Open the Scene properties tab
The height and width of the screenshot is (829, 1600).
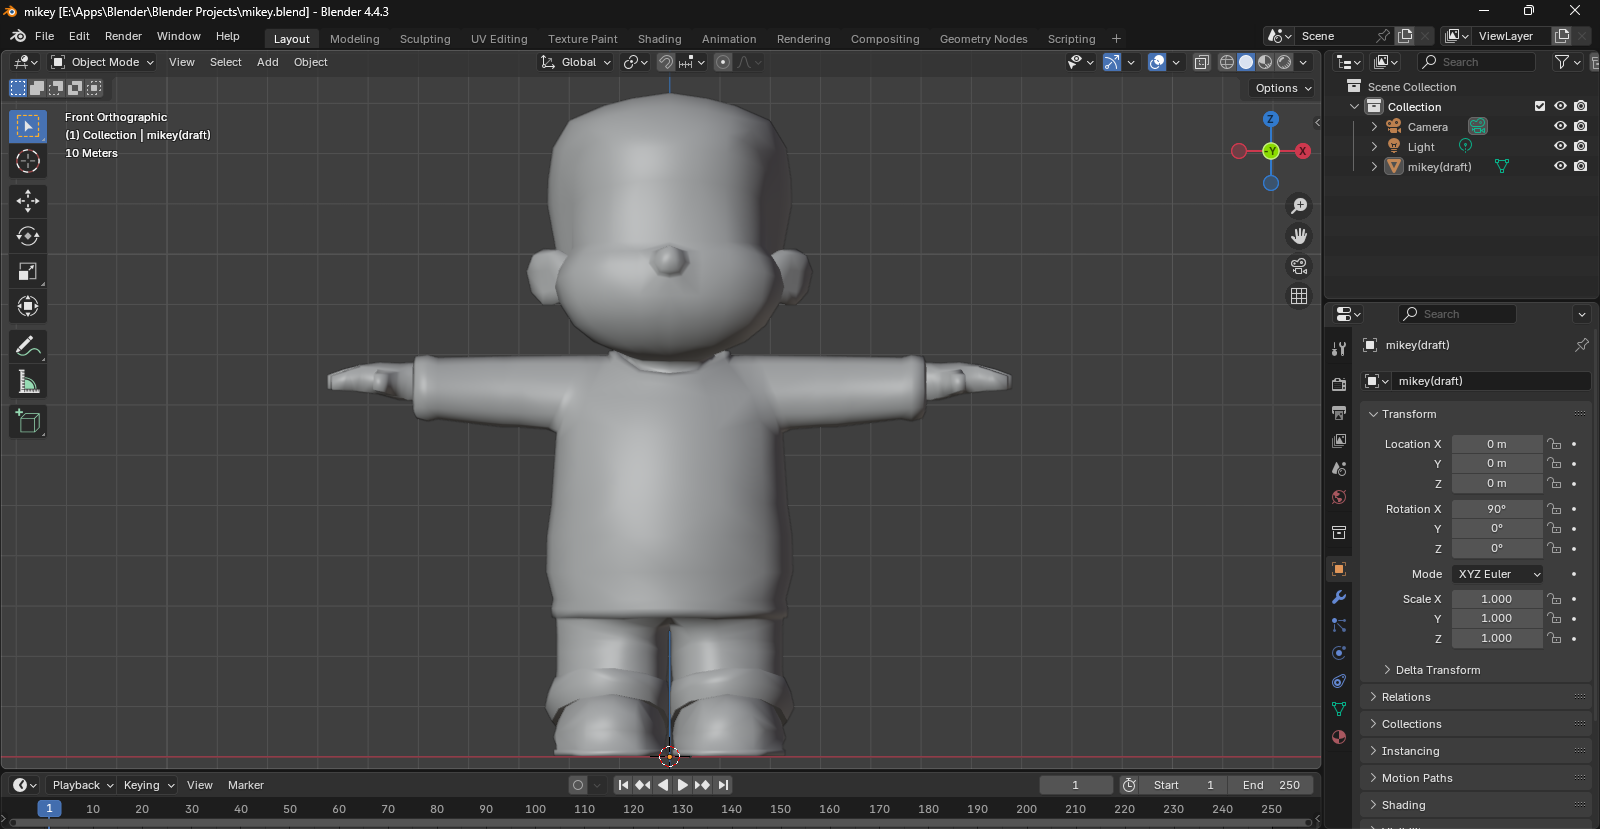click(1339, 468)
